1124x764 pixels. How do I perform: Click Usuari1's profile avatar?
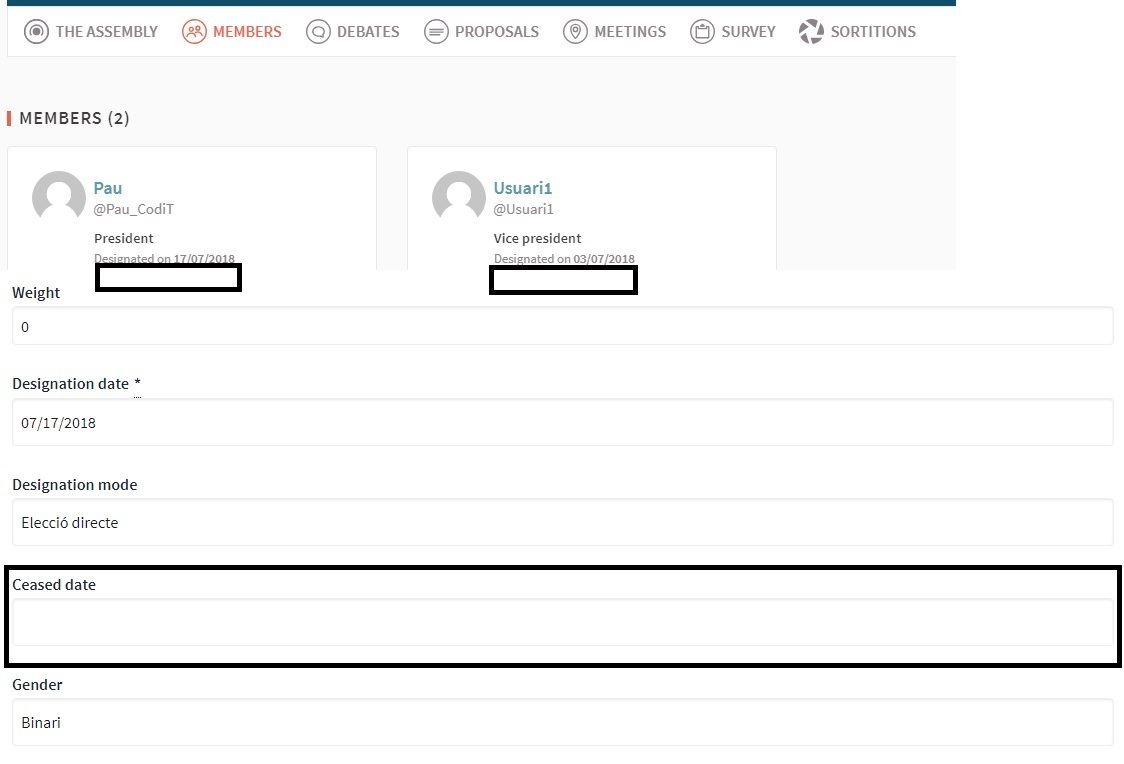pos(459,197)
